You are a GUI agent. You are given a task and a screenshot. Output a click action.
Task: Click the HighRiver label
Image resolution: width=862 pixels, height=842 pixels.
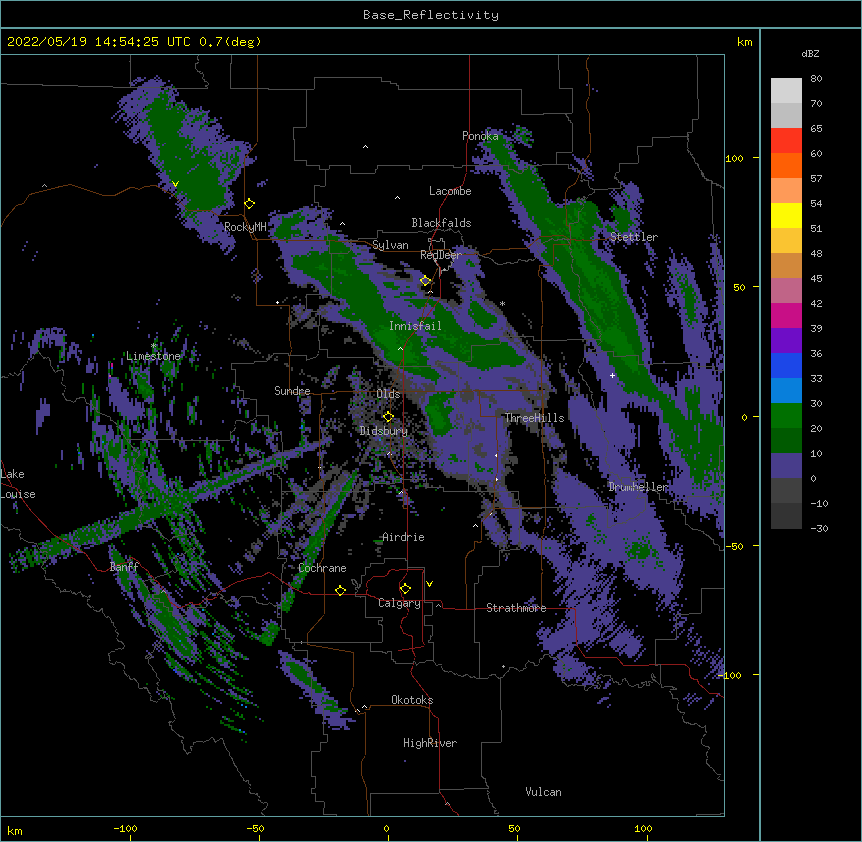[430, 743]
